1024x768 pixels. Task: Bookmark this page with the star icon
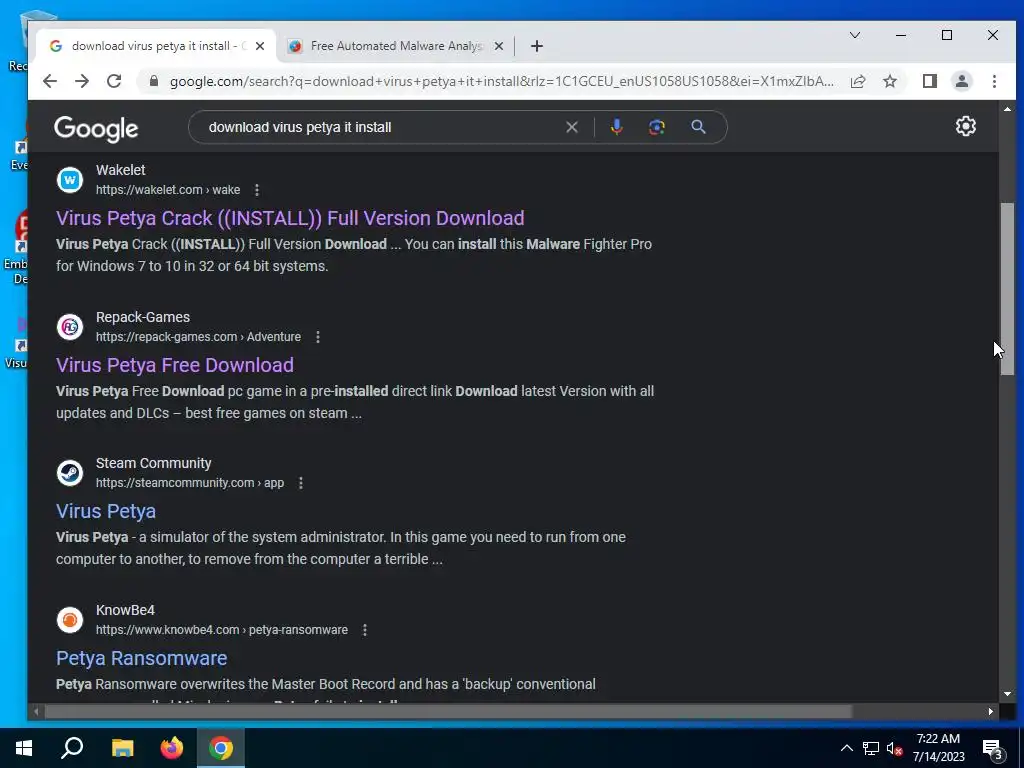coord(889,81)
